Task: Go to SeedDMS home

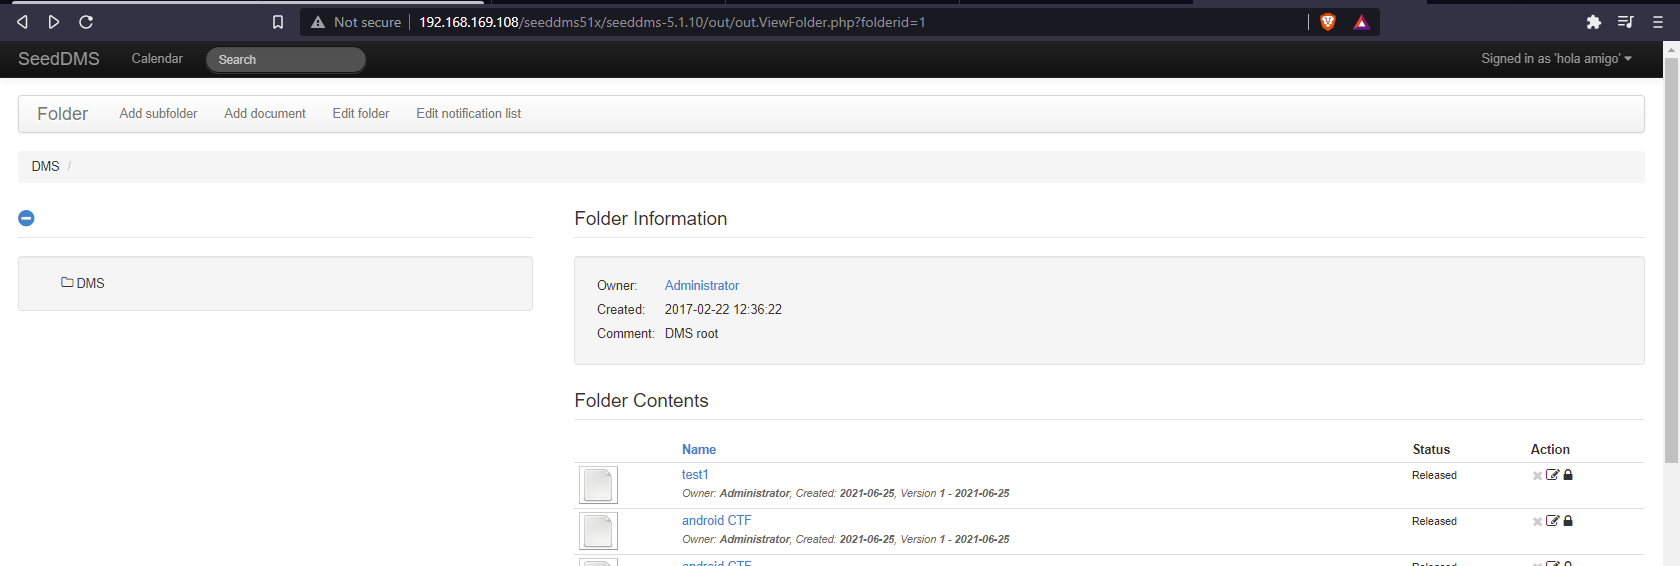Action: point(59,59)
